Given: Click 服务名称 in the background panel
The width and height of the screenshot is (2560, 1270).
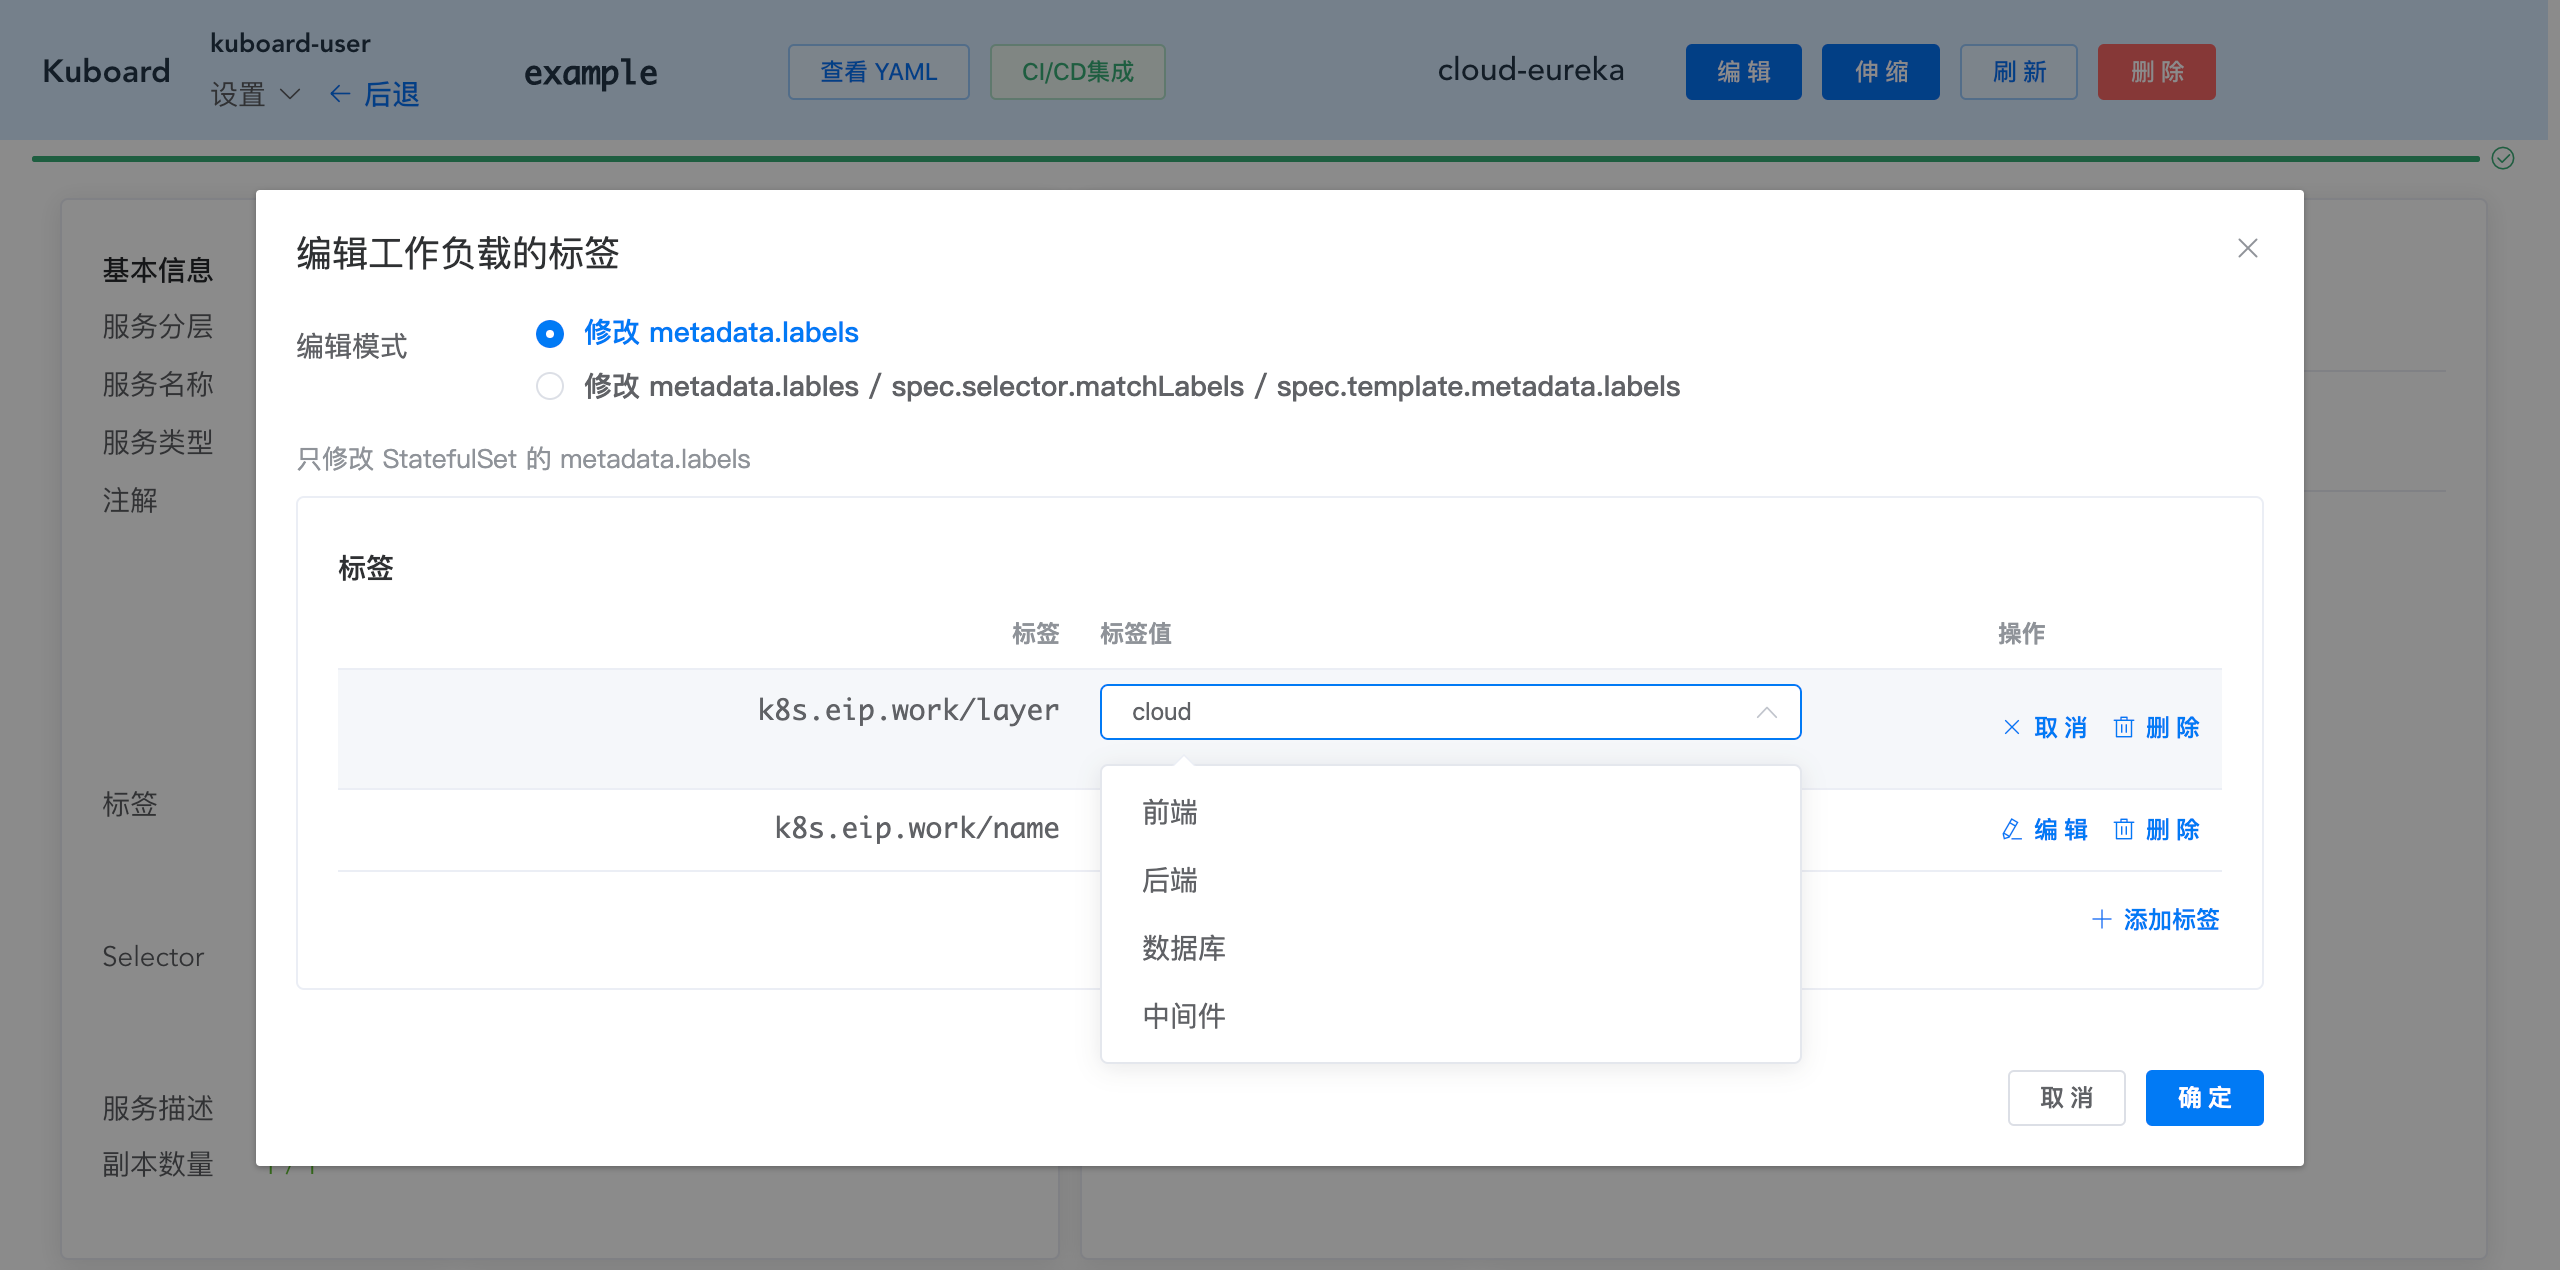Looking at the screenshot, I should click(158, 385).
